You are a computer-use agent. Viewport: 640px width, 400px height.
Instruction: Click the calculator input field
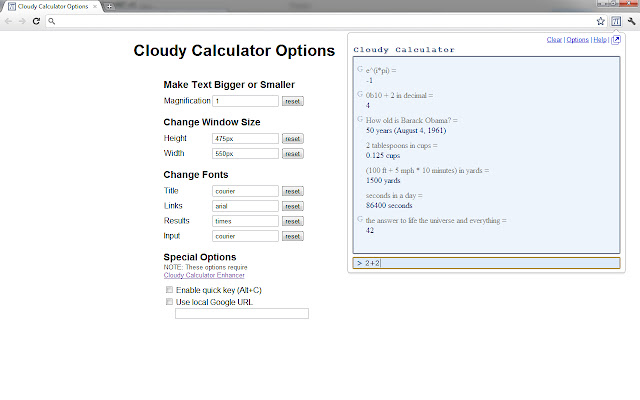490,263
